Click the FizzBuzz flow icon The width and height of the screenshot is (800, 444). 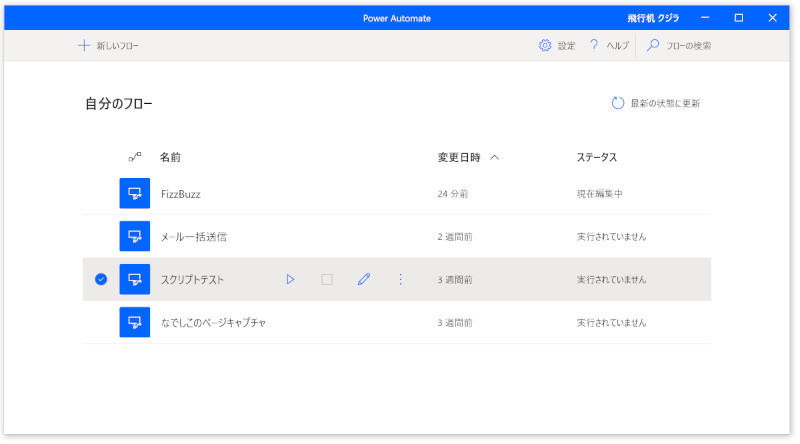tap(134, 193)
